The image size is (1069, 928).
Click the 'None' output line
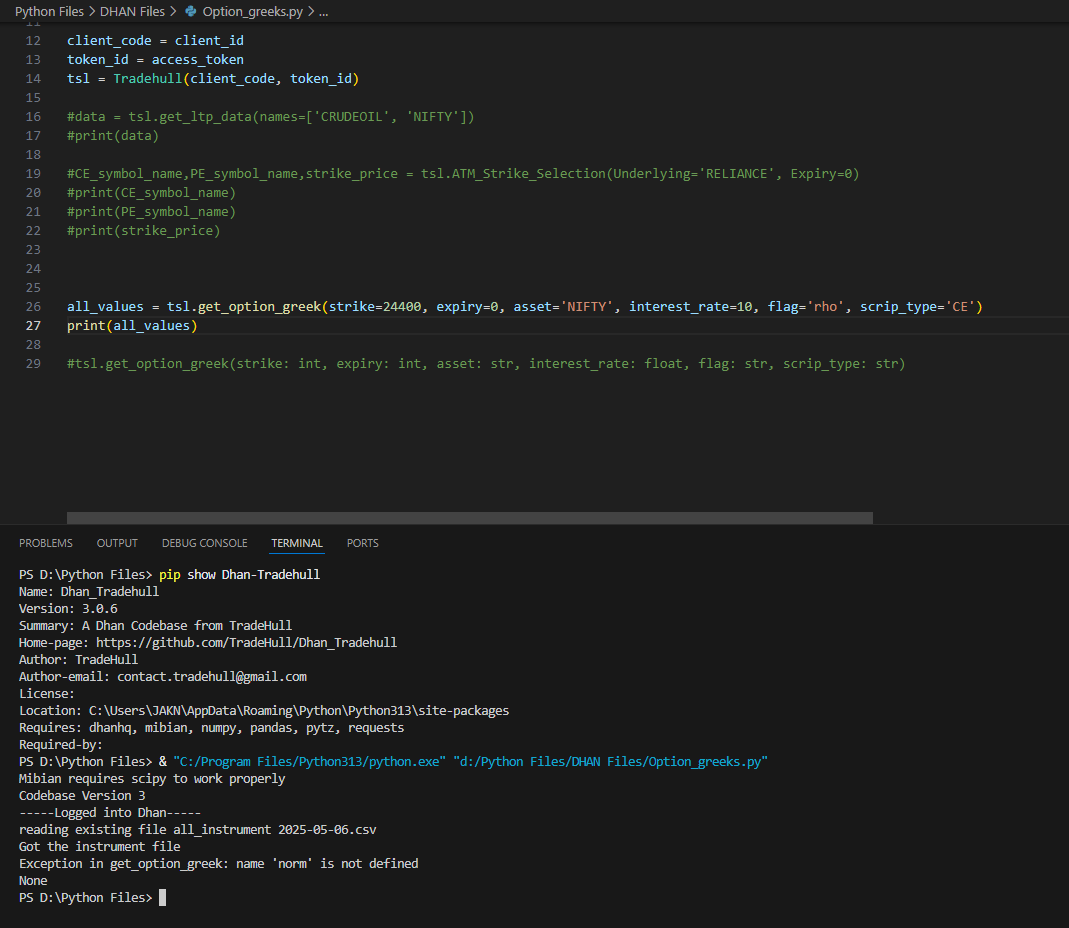(33, 880)
